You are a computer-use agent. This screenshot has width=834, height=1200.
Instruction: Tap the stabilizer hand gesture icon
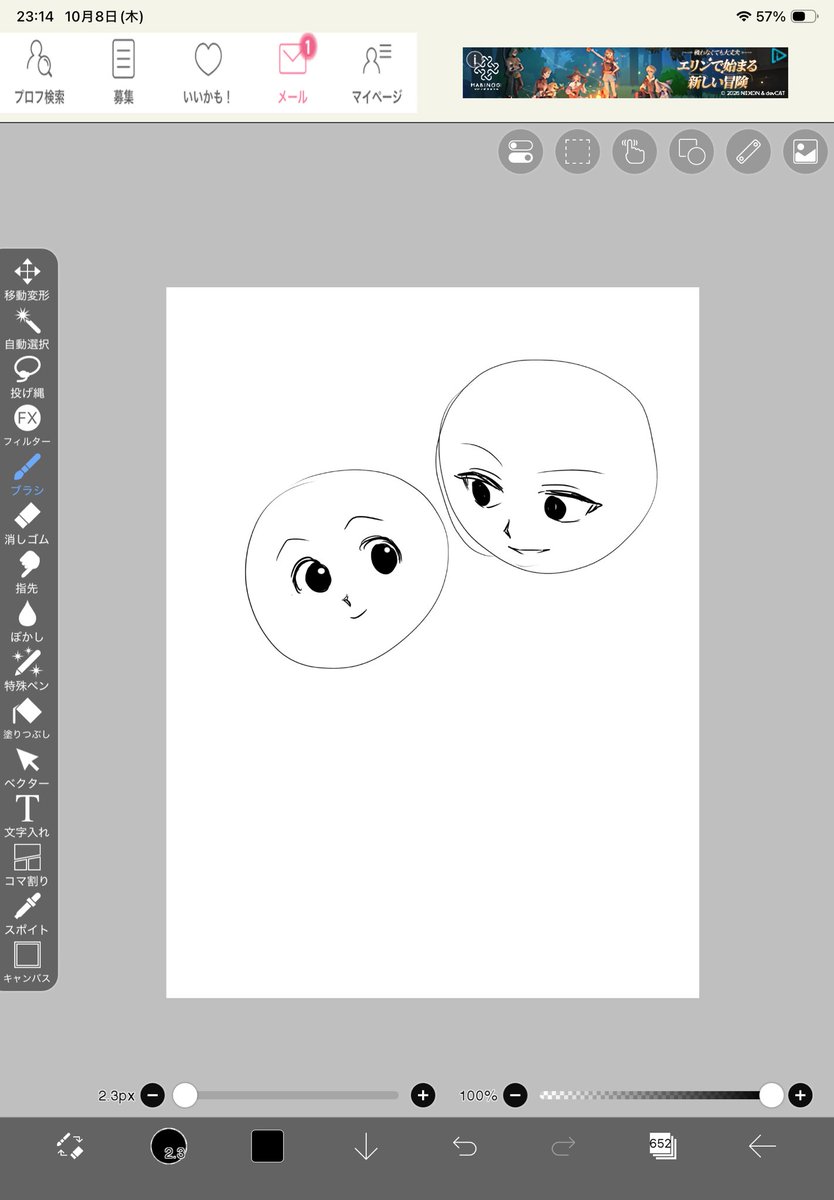coord(634,152)
